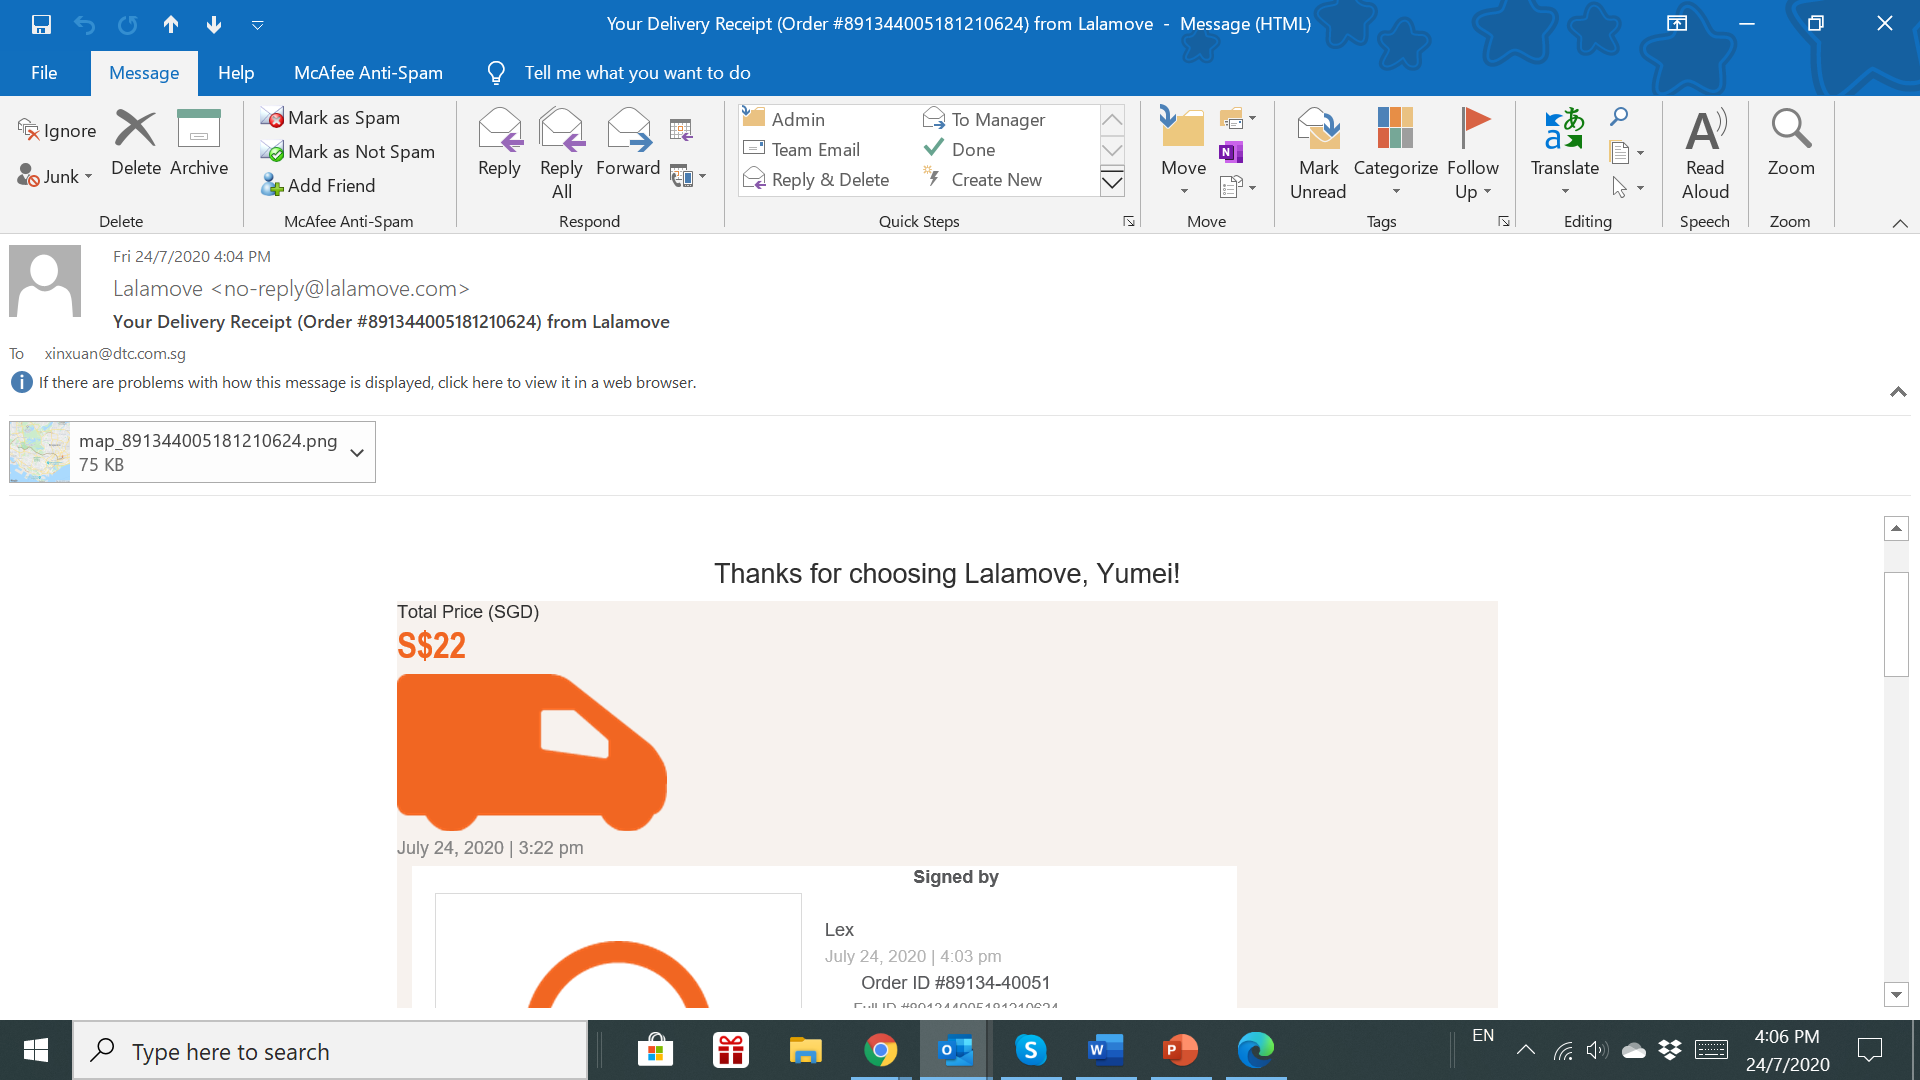Open the Related items dropdown

tap(1628, 152)
